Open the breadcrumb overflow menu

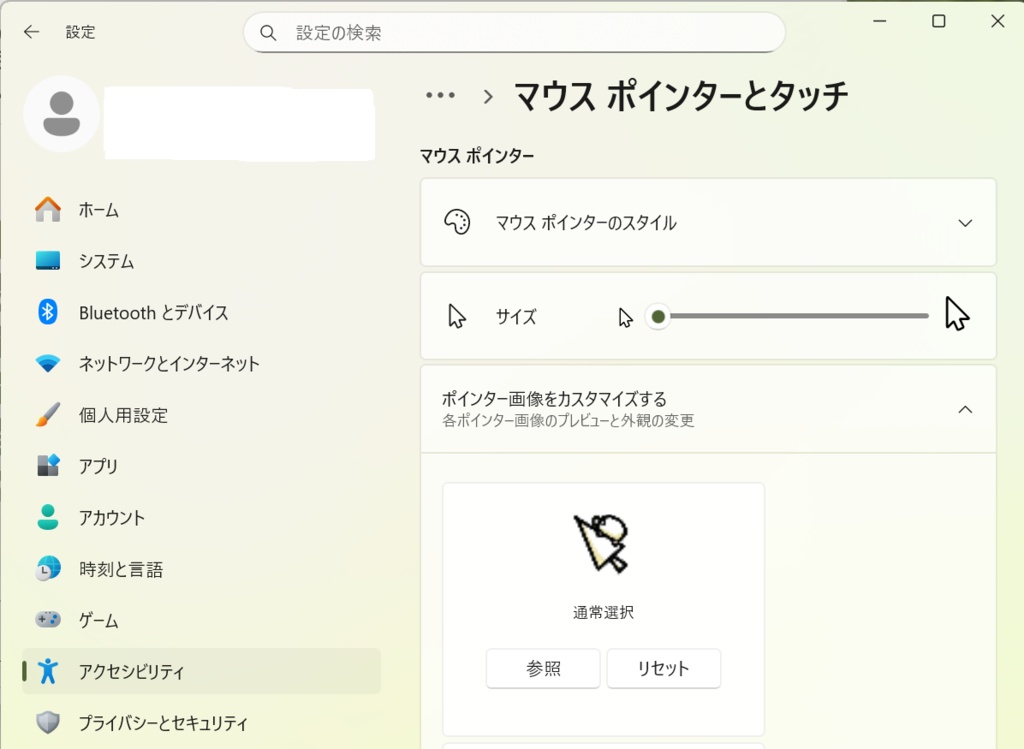[x=440, y=94]
